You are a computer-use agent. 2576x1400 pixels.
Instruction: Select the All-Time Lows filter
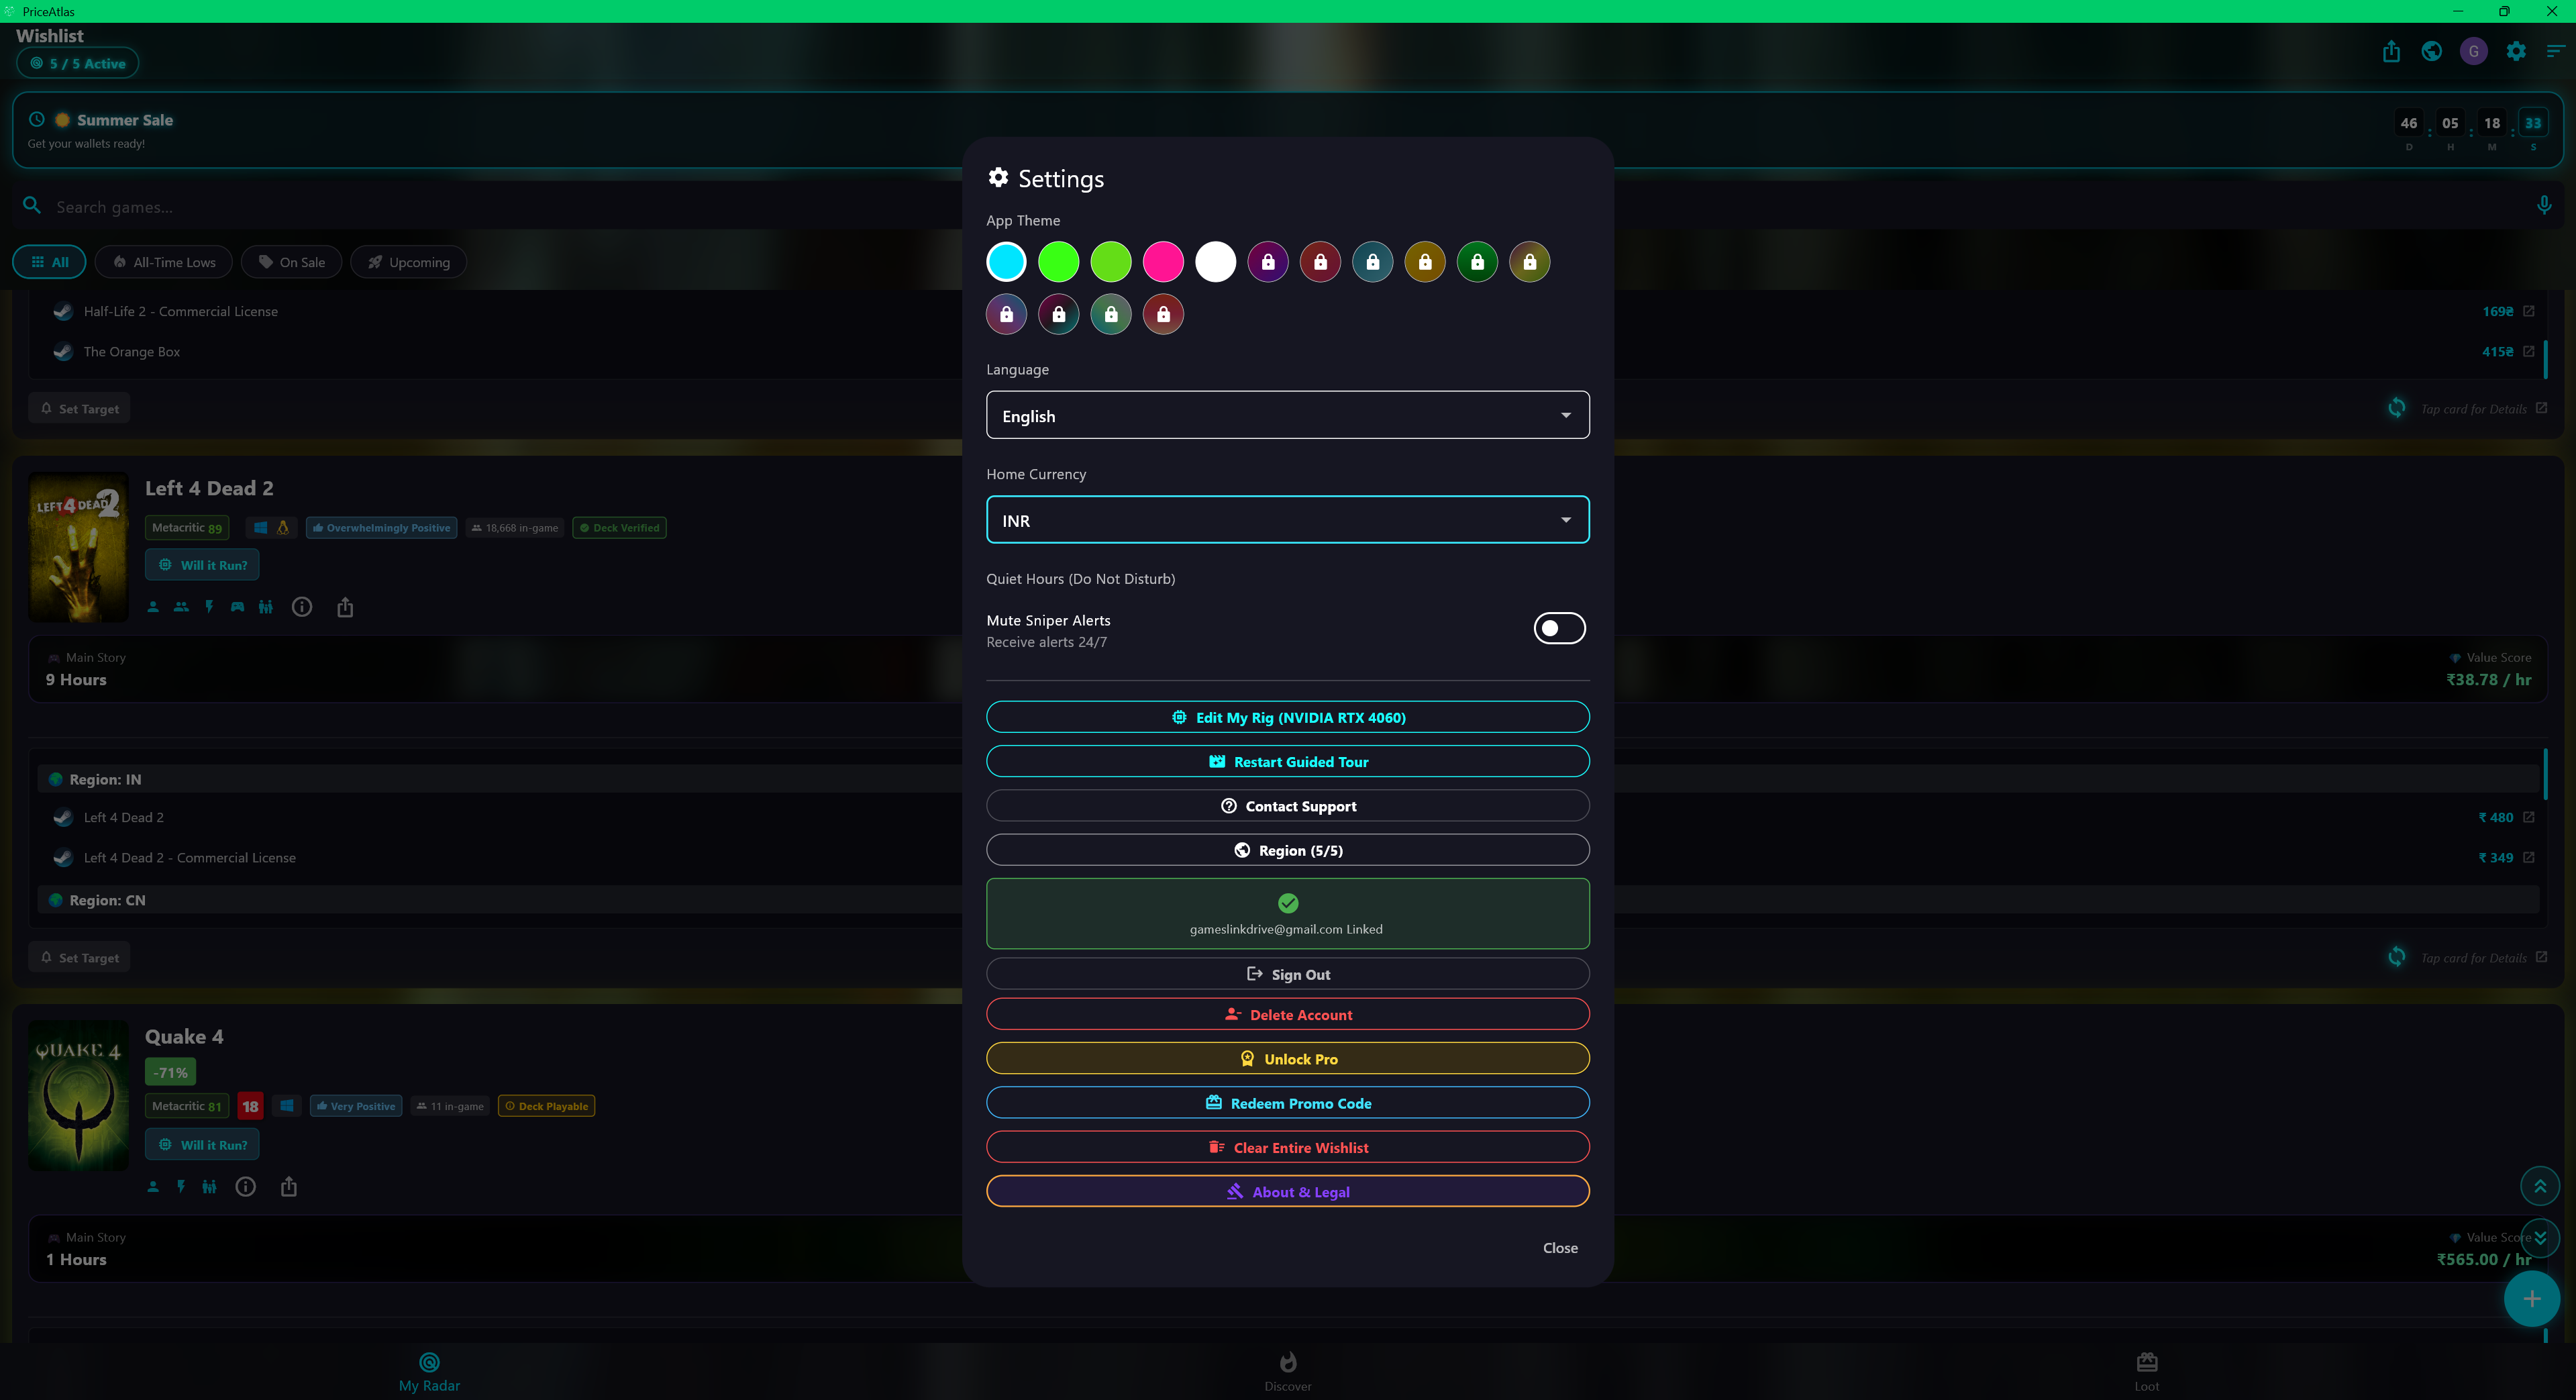coord(164,262)
